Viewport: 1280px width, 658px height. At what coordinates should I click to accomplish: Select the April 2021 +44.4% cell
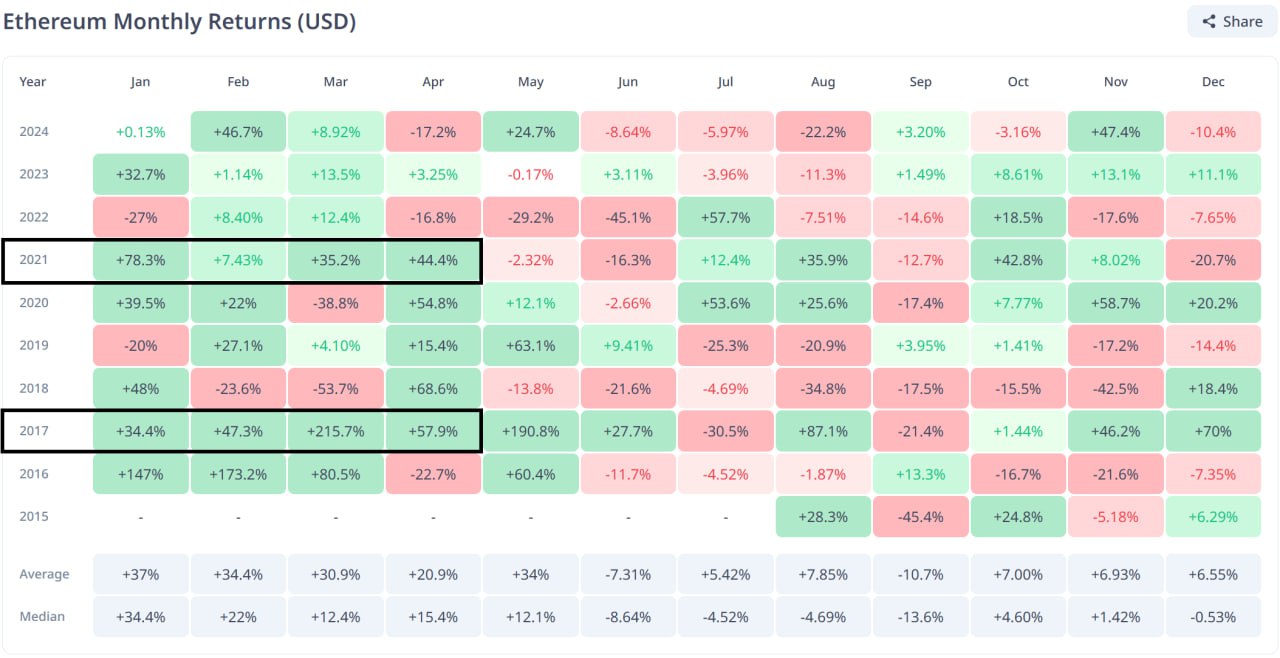point(433,259)
